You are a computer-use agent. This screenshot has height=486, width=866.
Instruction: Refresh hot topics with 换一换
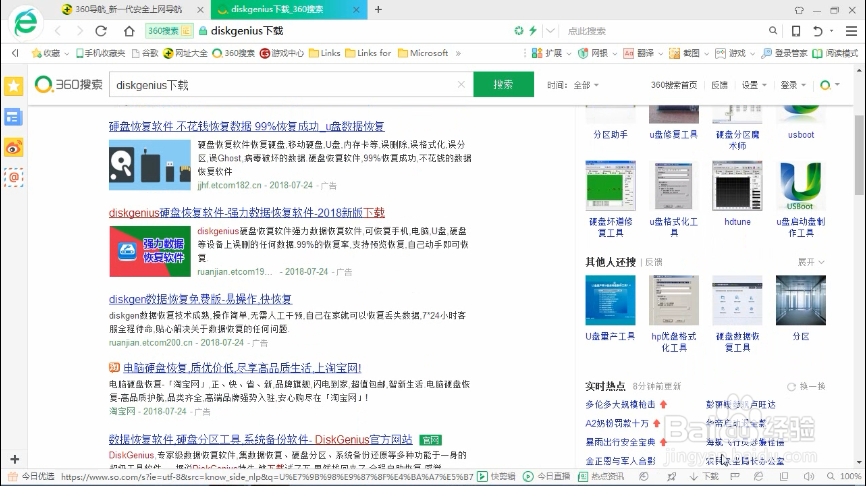tap(806, 387)
